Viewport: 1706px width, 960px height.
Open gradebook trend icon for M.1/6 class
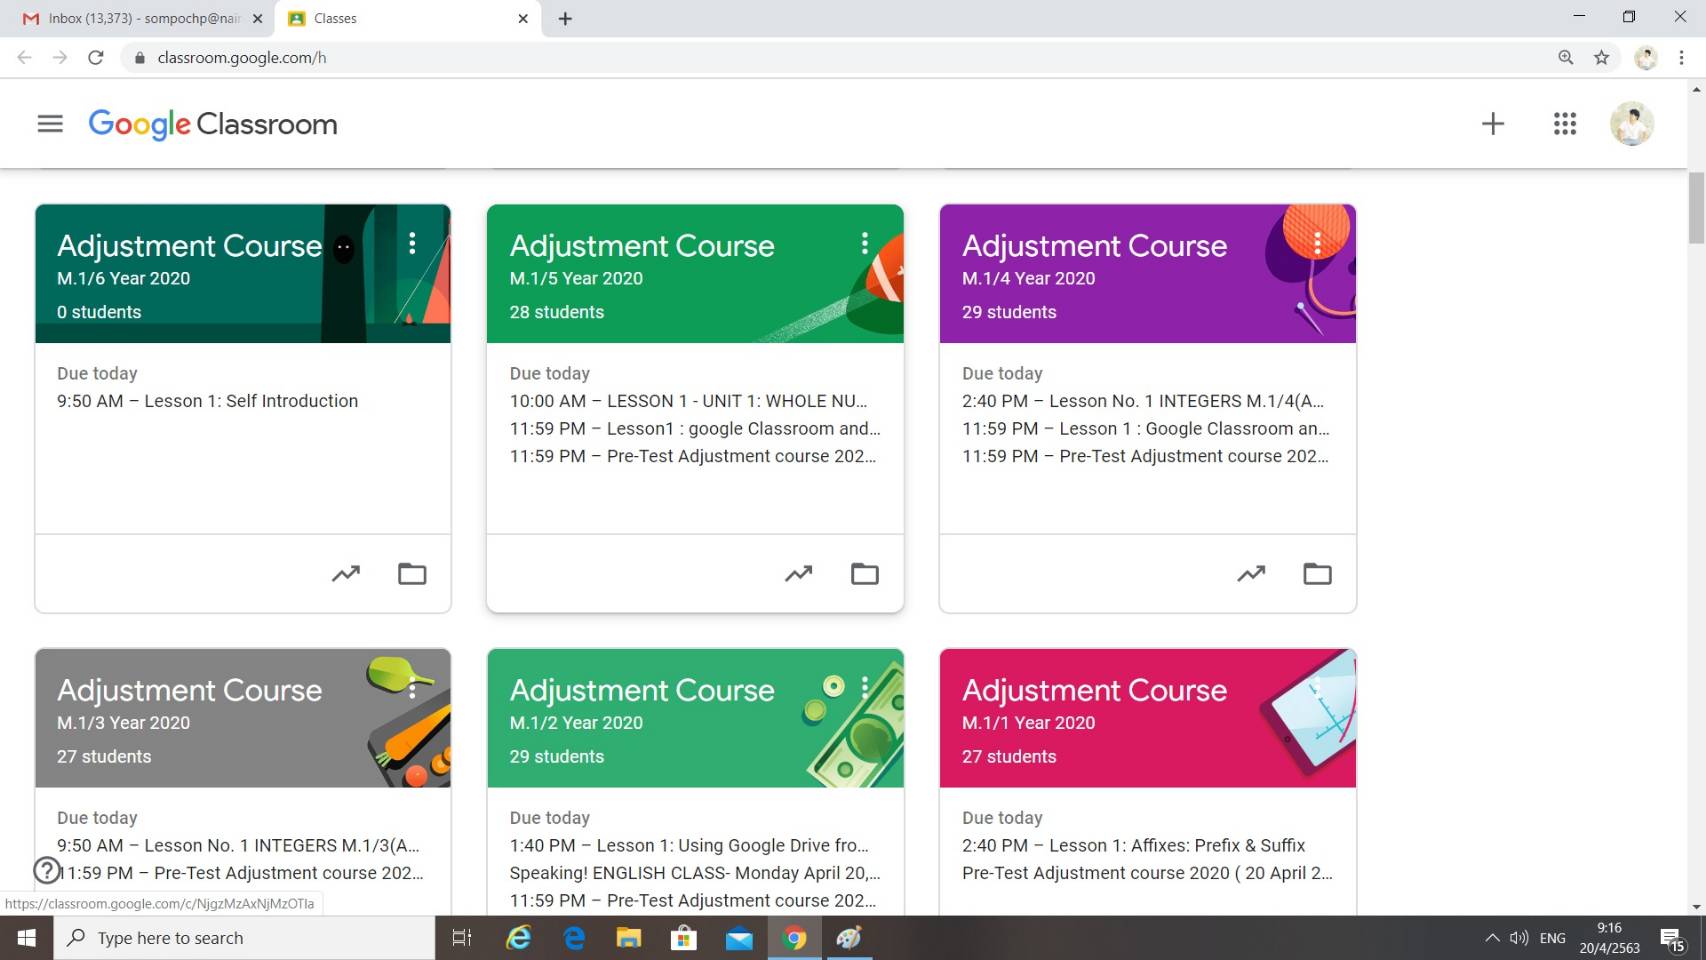click(x=346, y=574)
